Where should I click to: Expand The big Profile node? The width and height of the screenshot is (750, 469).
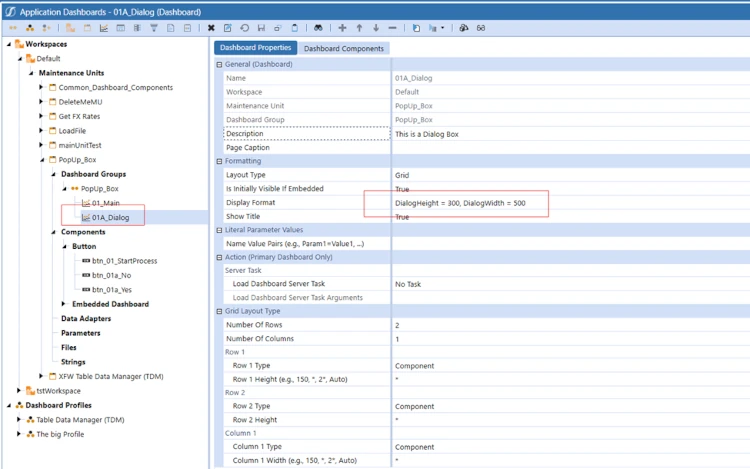click(19, 434)
